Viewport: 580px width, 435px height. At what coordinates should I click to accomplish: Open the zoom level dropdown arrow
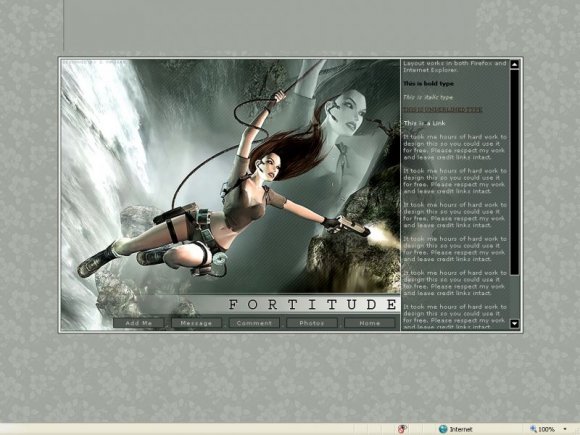tap(565, 429)
